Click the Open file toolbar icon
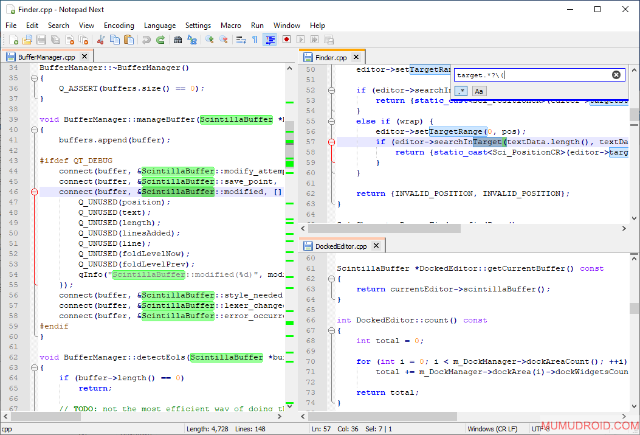640x435 pixels. [x=27, y=40]
